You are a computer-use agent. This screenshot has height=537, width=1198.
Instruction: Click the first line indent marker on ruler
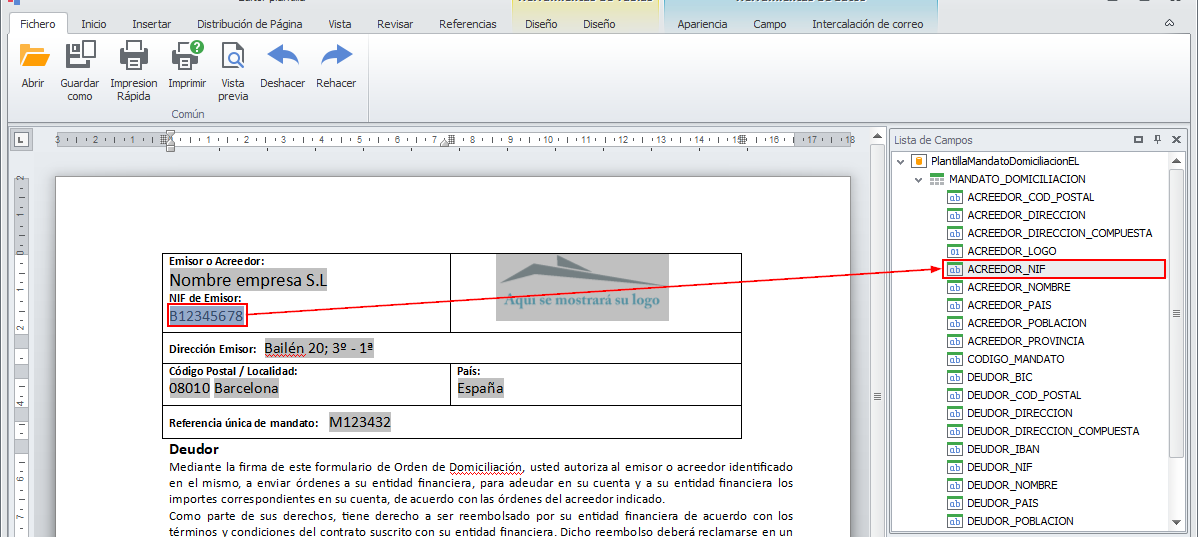click(170, 135)
